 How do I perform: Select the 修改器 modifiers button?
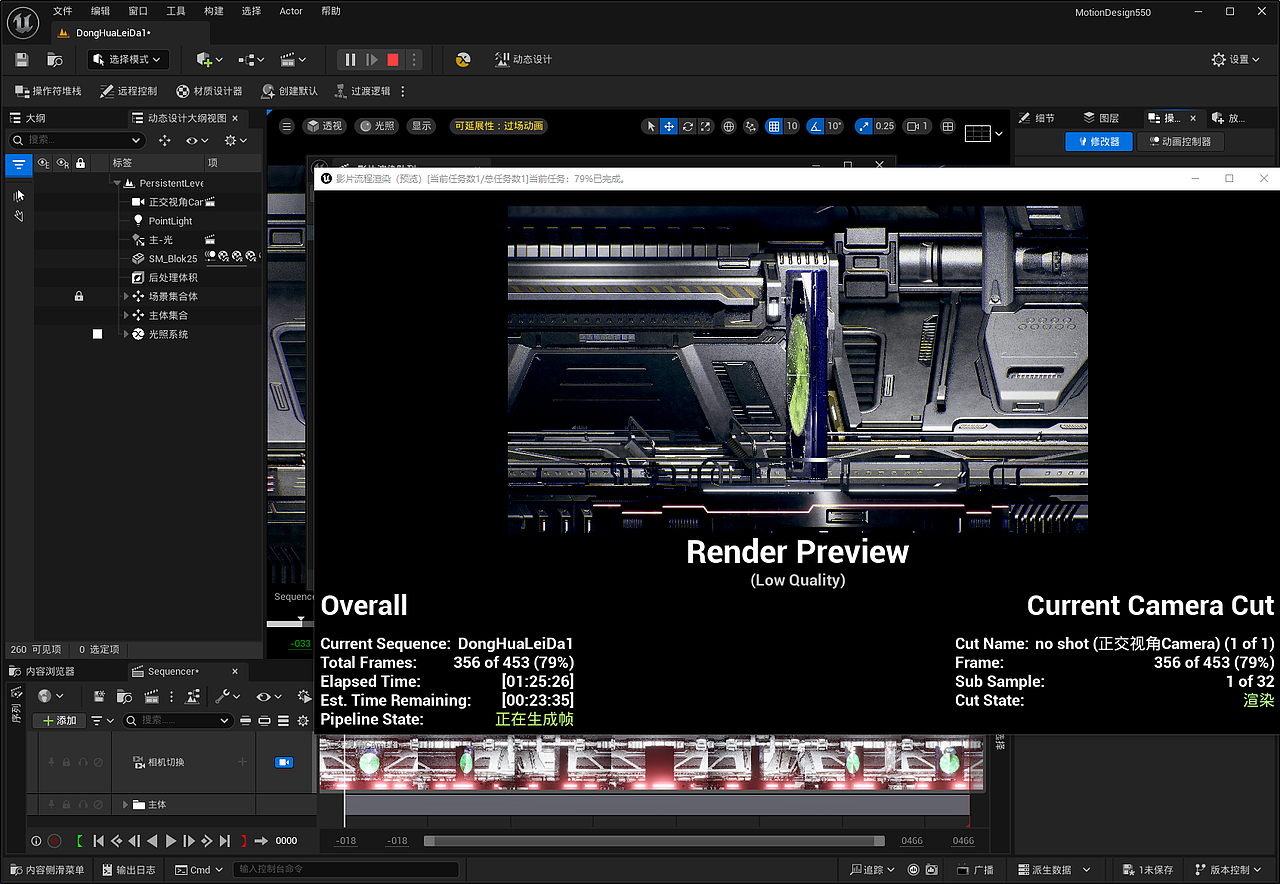tap(1098, 142)
